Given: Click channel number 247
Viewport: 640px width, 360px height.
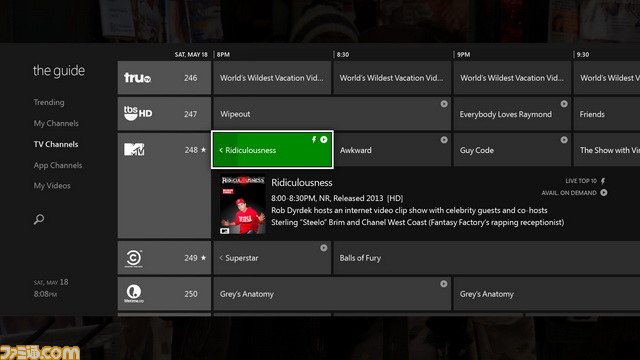Looking at the screenshot, I should pos(191,114).
